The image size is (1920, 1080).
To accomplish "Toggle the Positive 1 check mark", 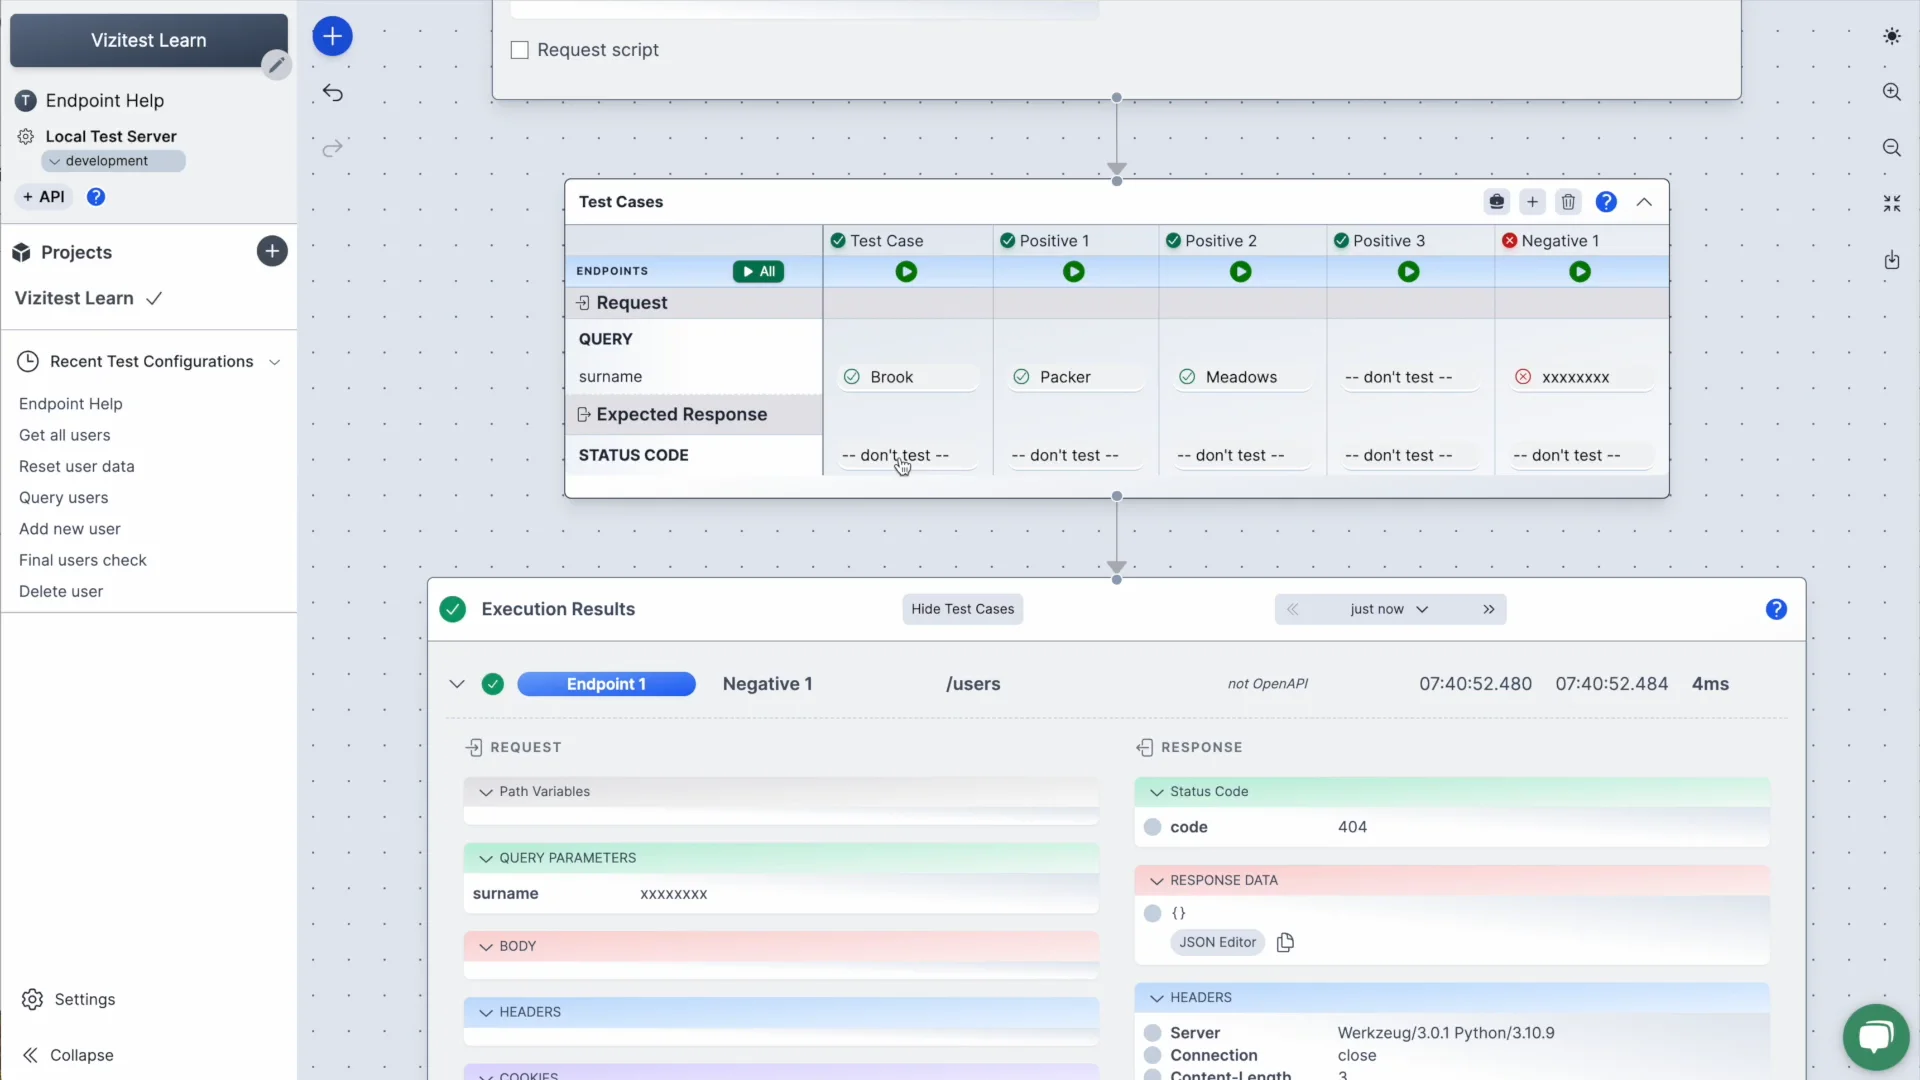I will 1009,240.
